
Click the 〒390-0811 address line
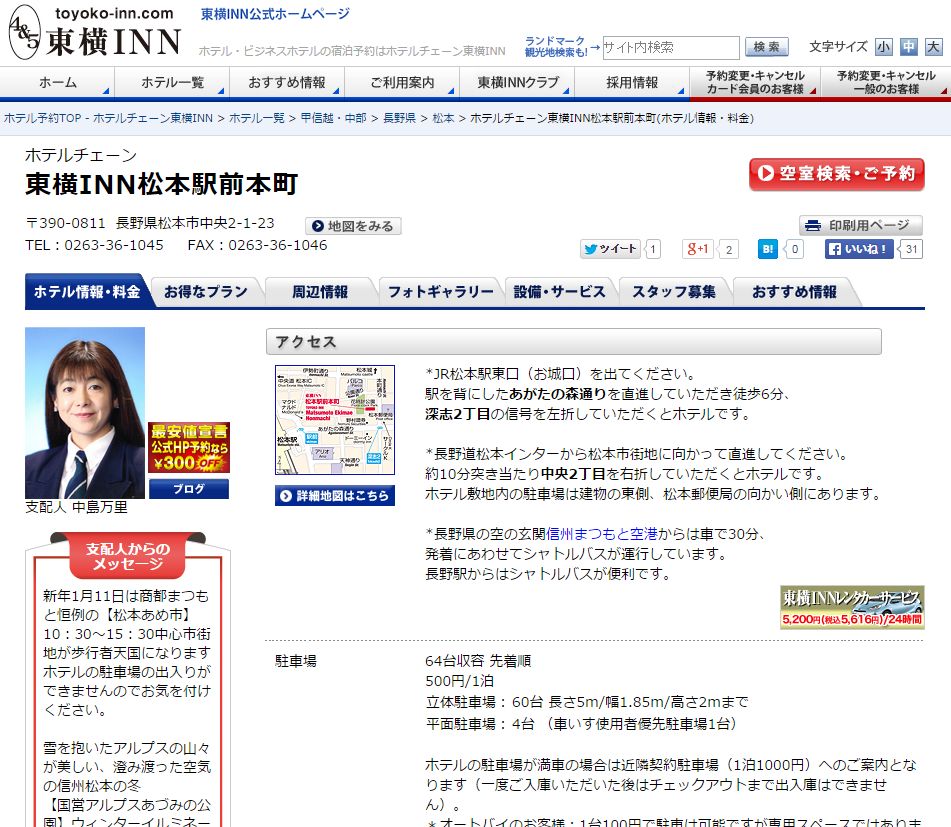coord(150,223)
